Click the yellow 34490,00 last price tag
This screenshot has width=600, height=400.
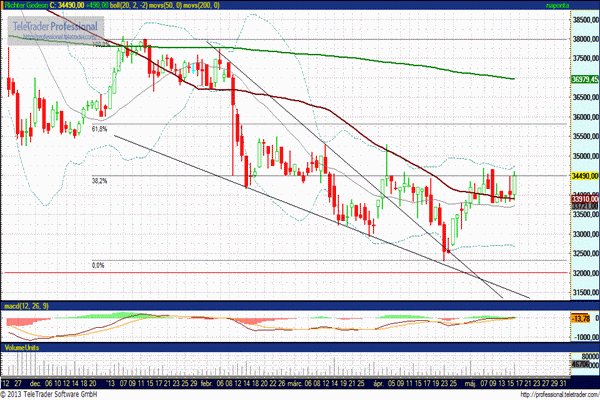[x=585, y=176]
